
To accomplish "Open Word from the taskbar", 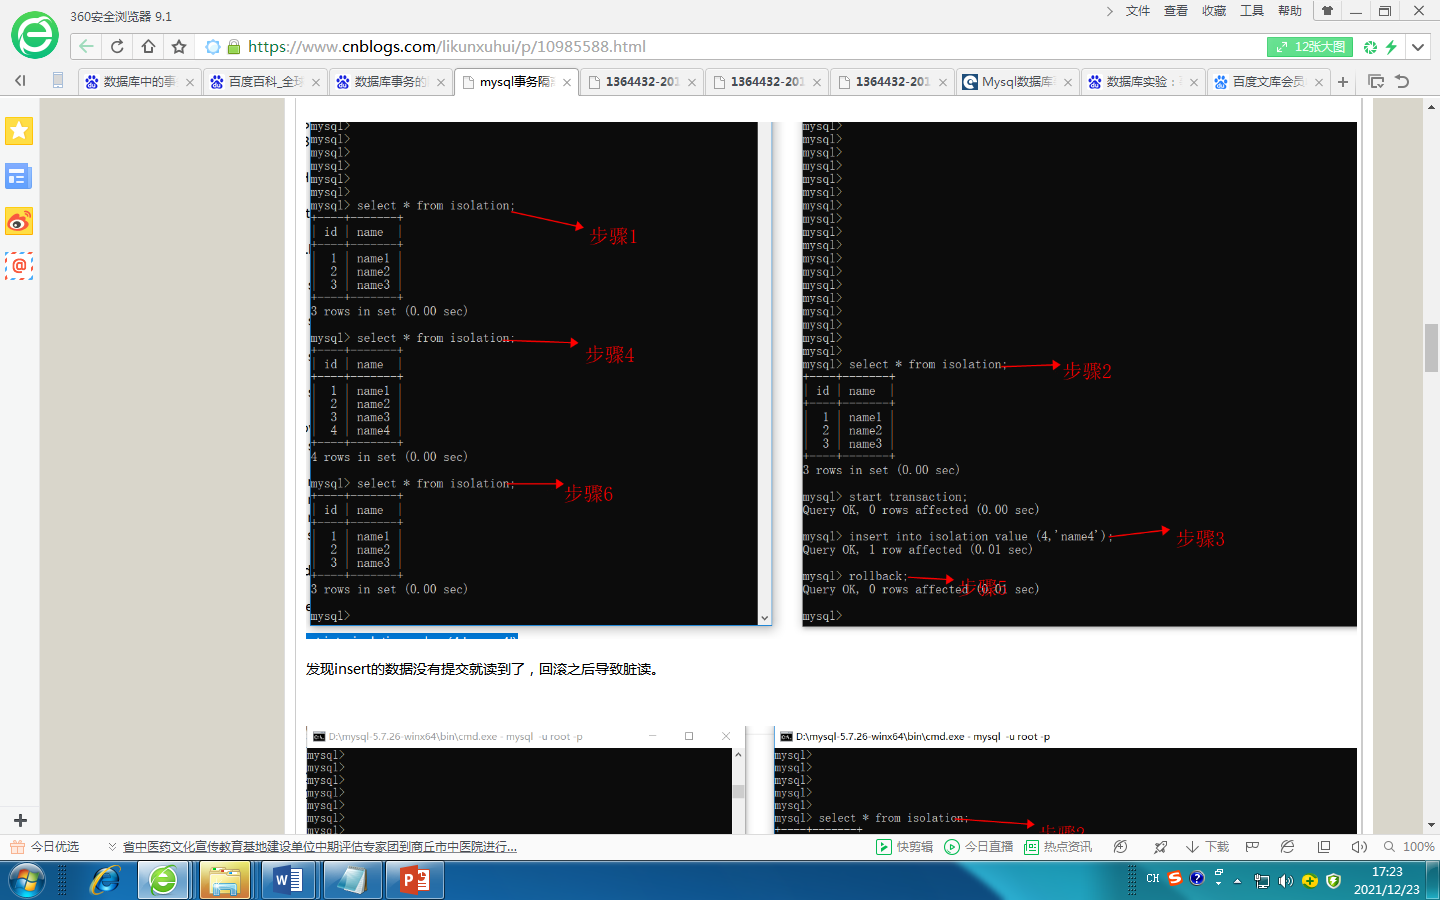I will (288, 881).
